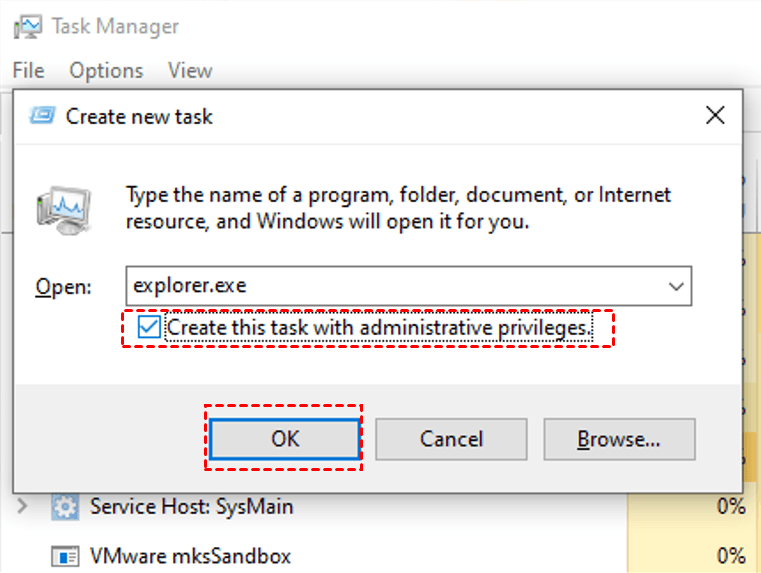Focus the Open text field containing explorer.exe
The height and width of the screenshot is (573, 761).
coord(390,286)
